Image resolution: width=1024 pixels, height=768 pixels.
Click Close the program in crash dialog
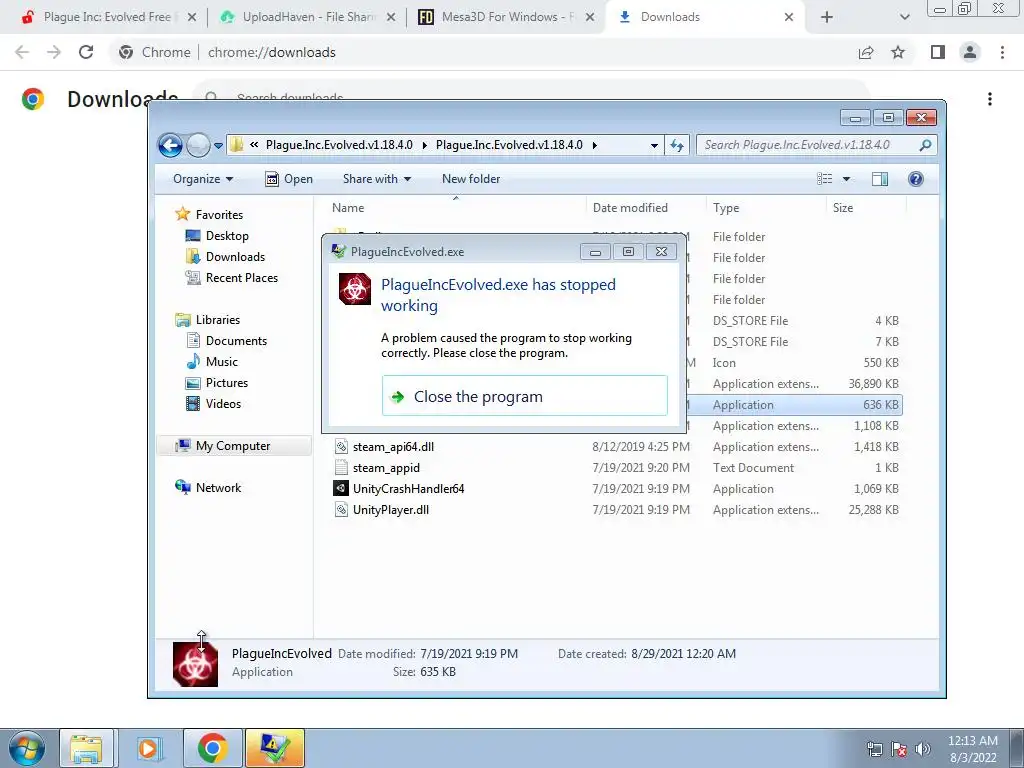(x=524, y=396)
